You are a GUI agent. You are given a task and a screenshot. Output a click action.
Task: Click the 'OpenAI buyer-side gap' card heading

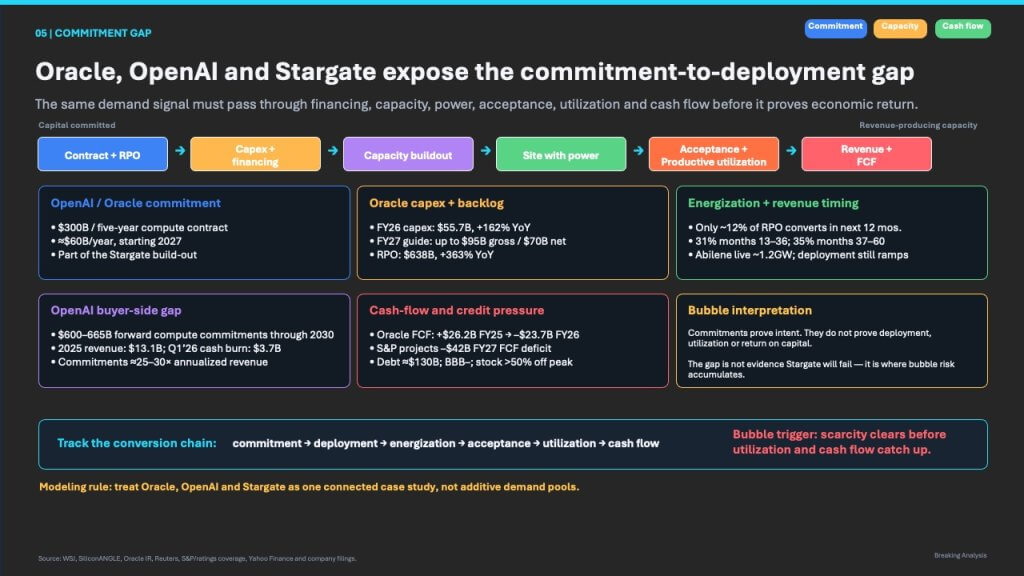(x=116, y=310)
